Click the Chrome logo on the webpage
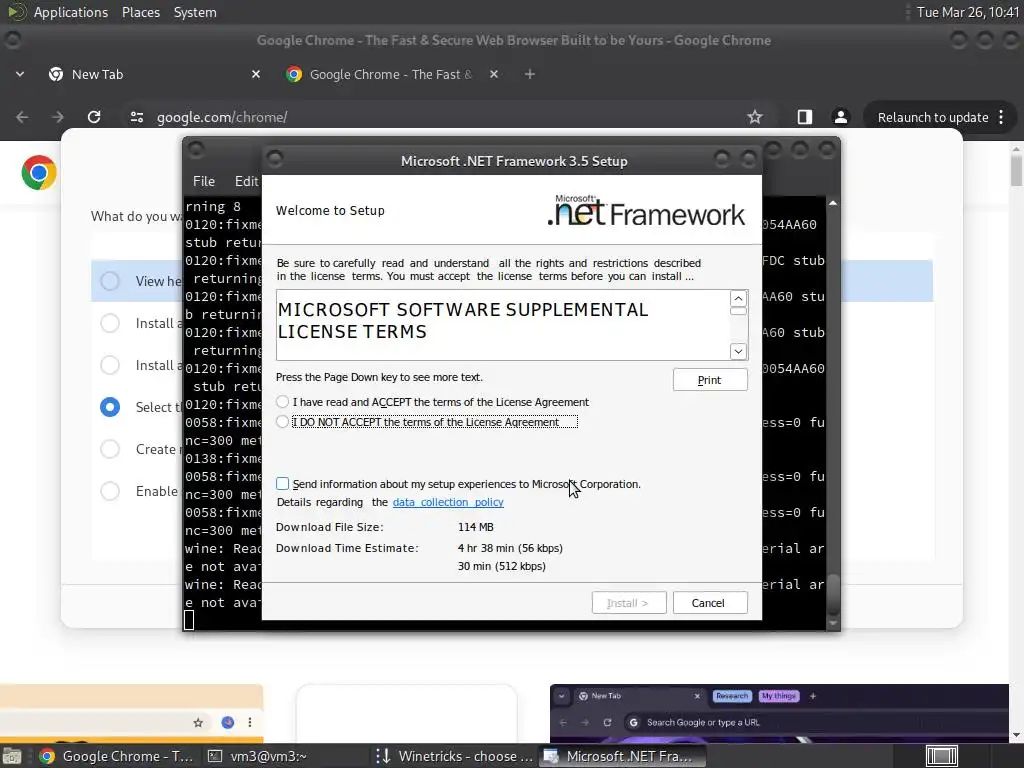The height and width of the screenshot is (768, 1024). coord(39,172)
